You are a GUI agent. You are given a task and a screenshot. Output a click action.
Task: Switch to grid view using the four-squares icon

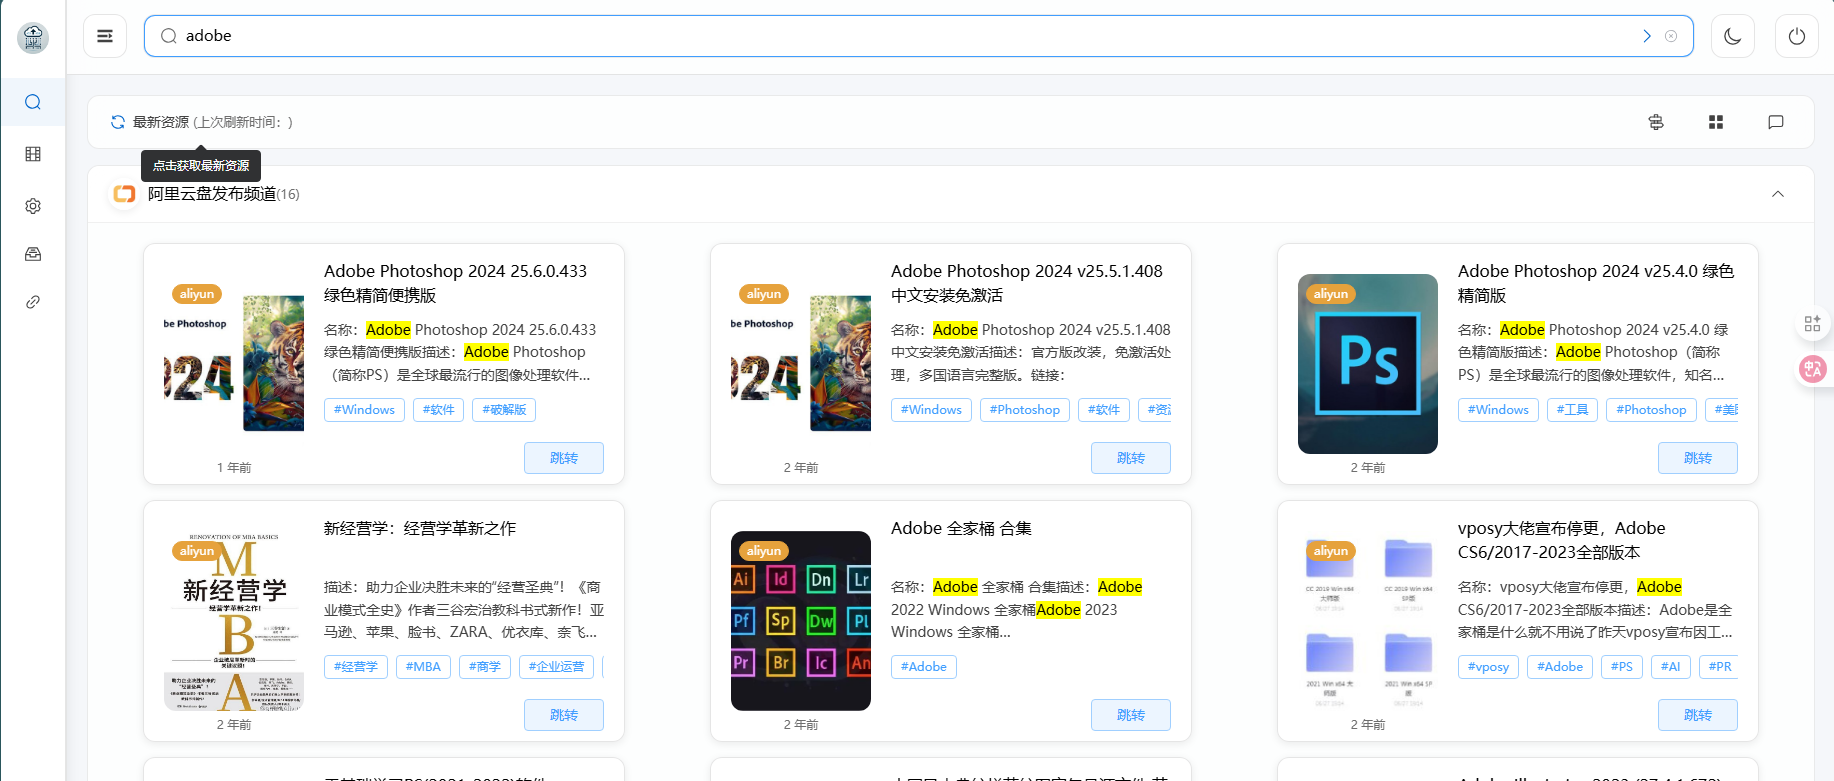pyautogui.click(x=1716, y=122)
